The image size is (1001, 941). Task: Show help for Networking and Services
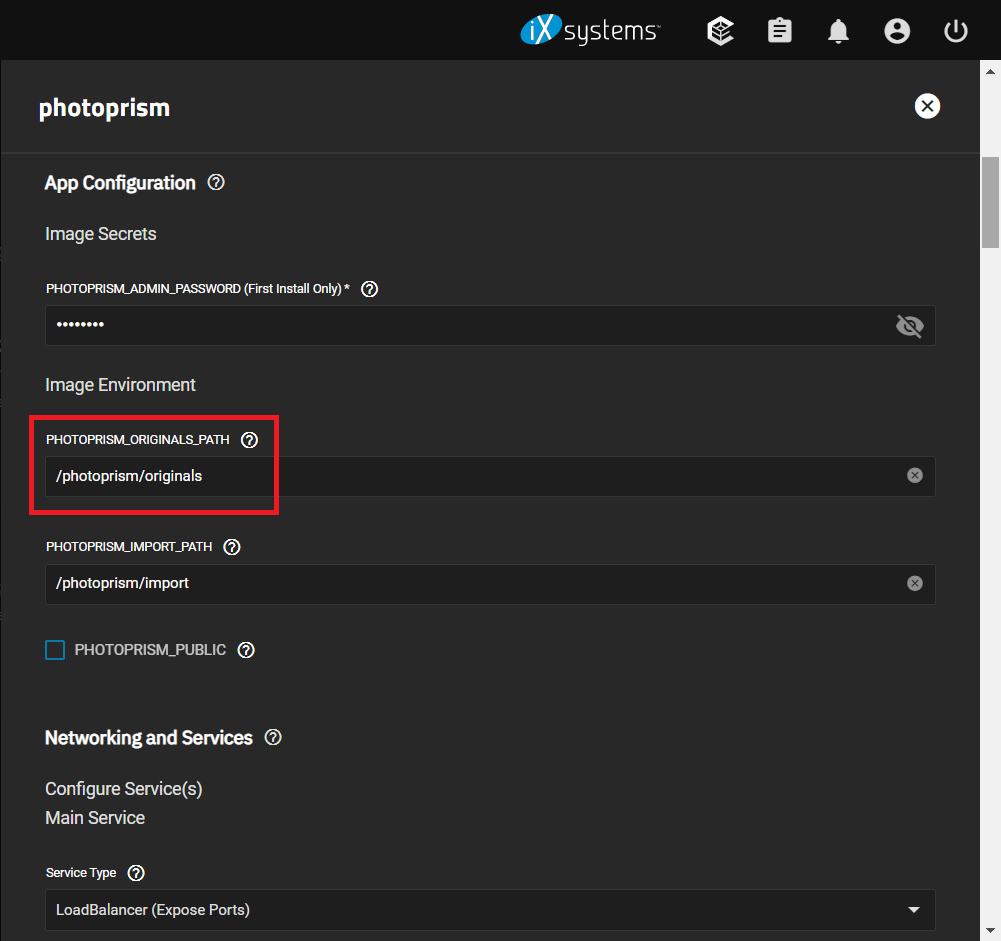[x=273, y=737]
